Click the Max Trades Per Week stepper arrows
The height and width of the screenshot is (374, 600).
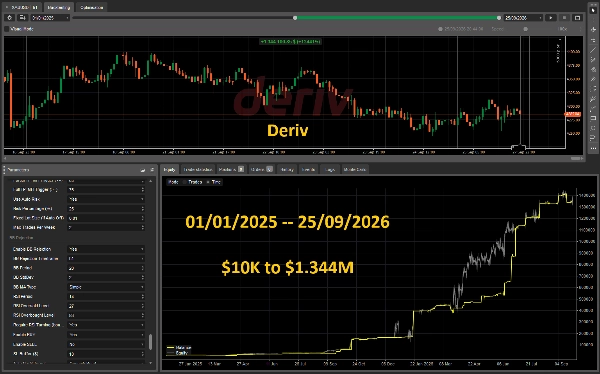(142, 227)
